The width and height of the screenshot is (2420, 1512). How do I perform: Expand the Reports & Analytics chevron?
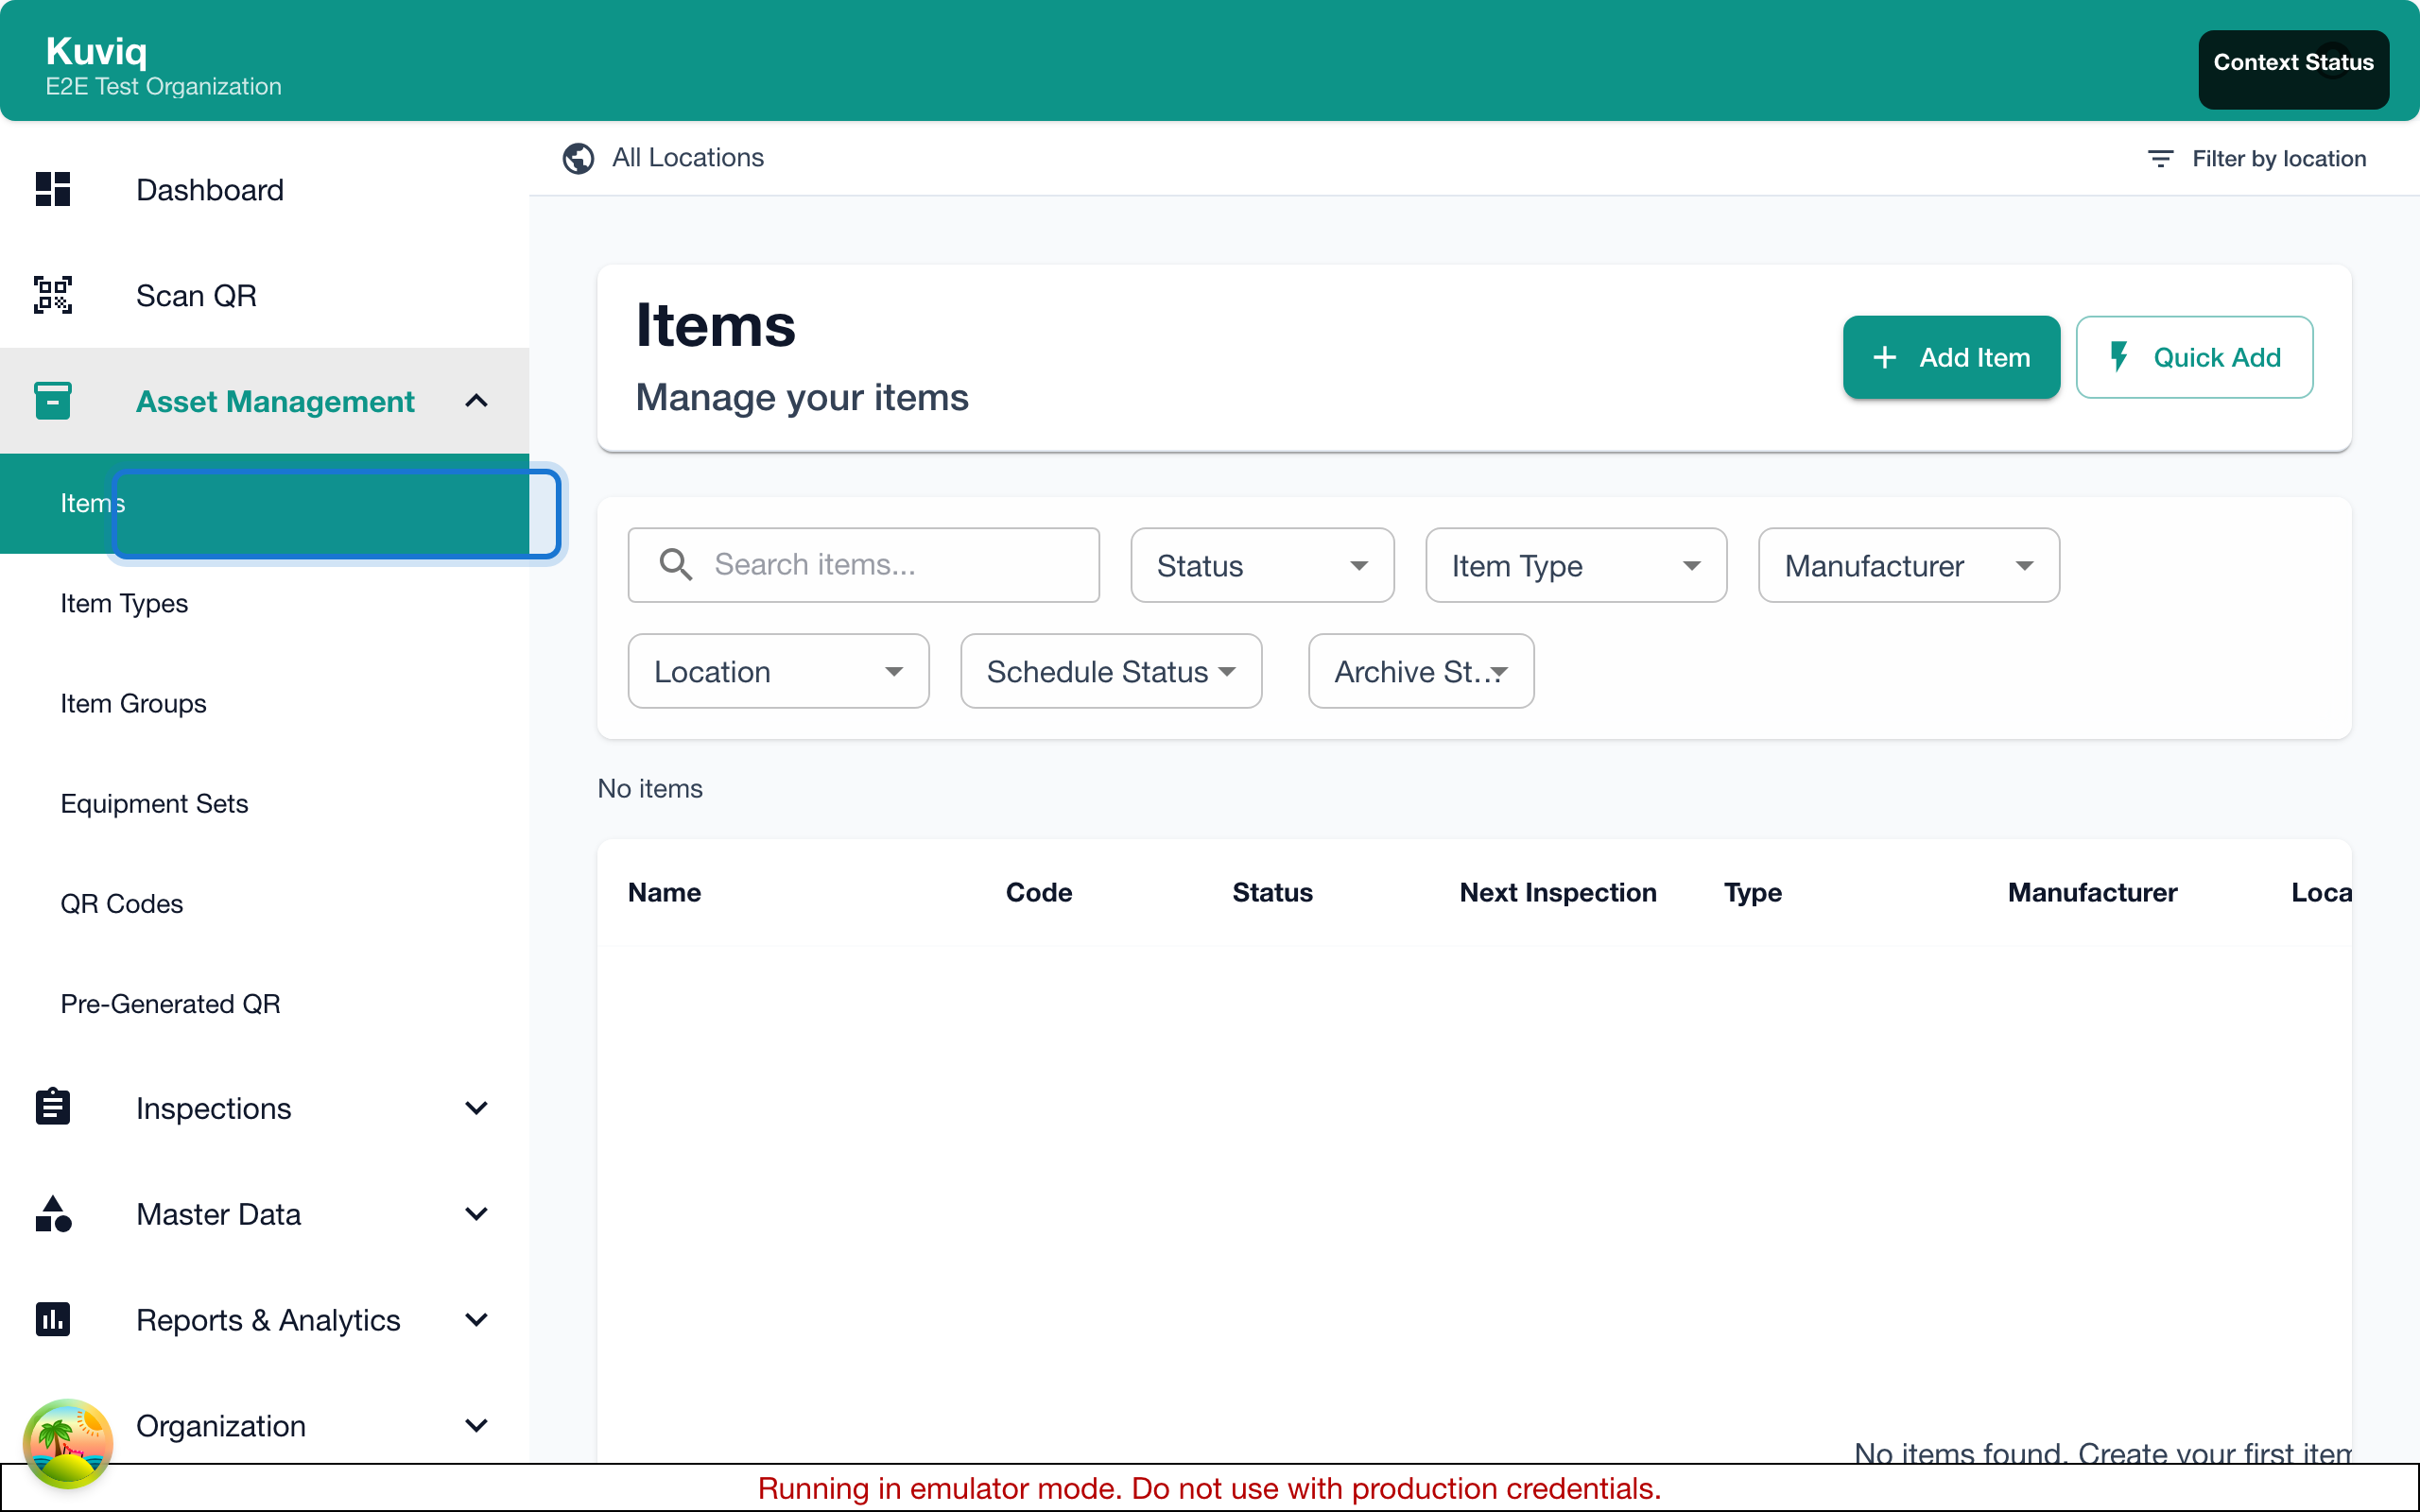(476, 1319)
